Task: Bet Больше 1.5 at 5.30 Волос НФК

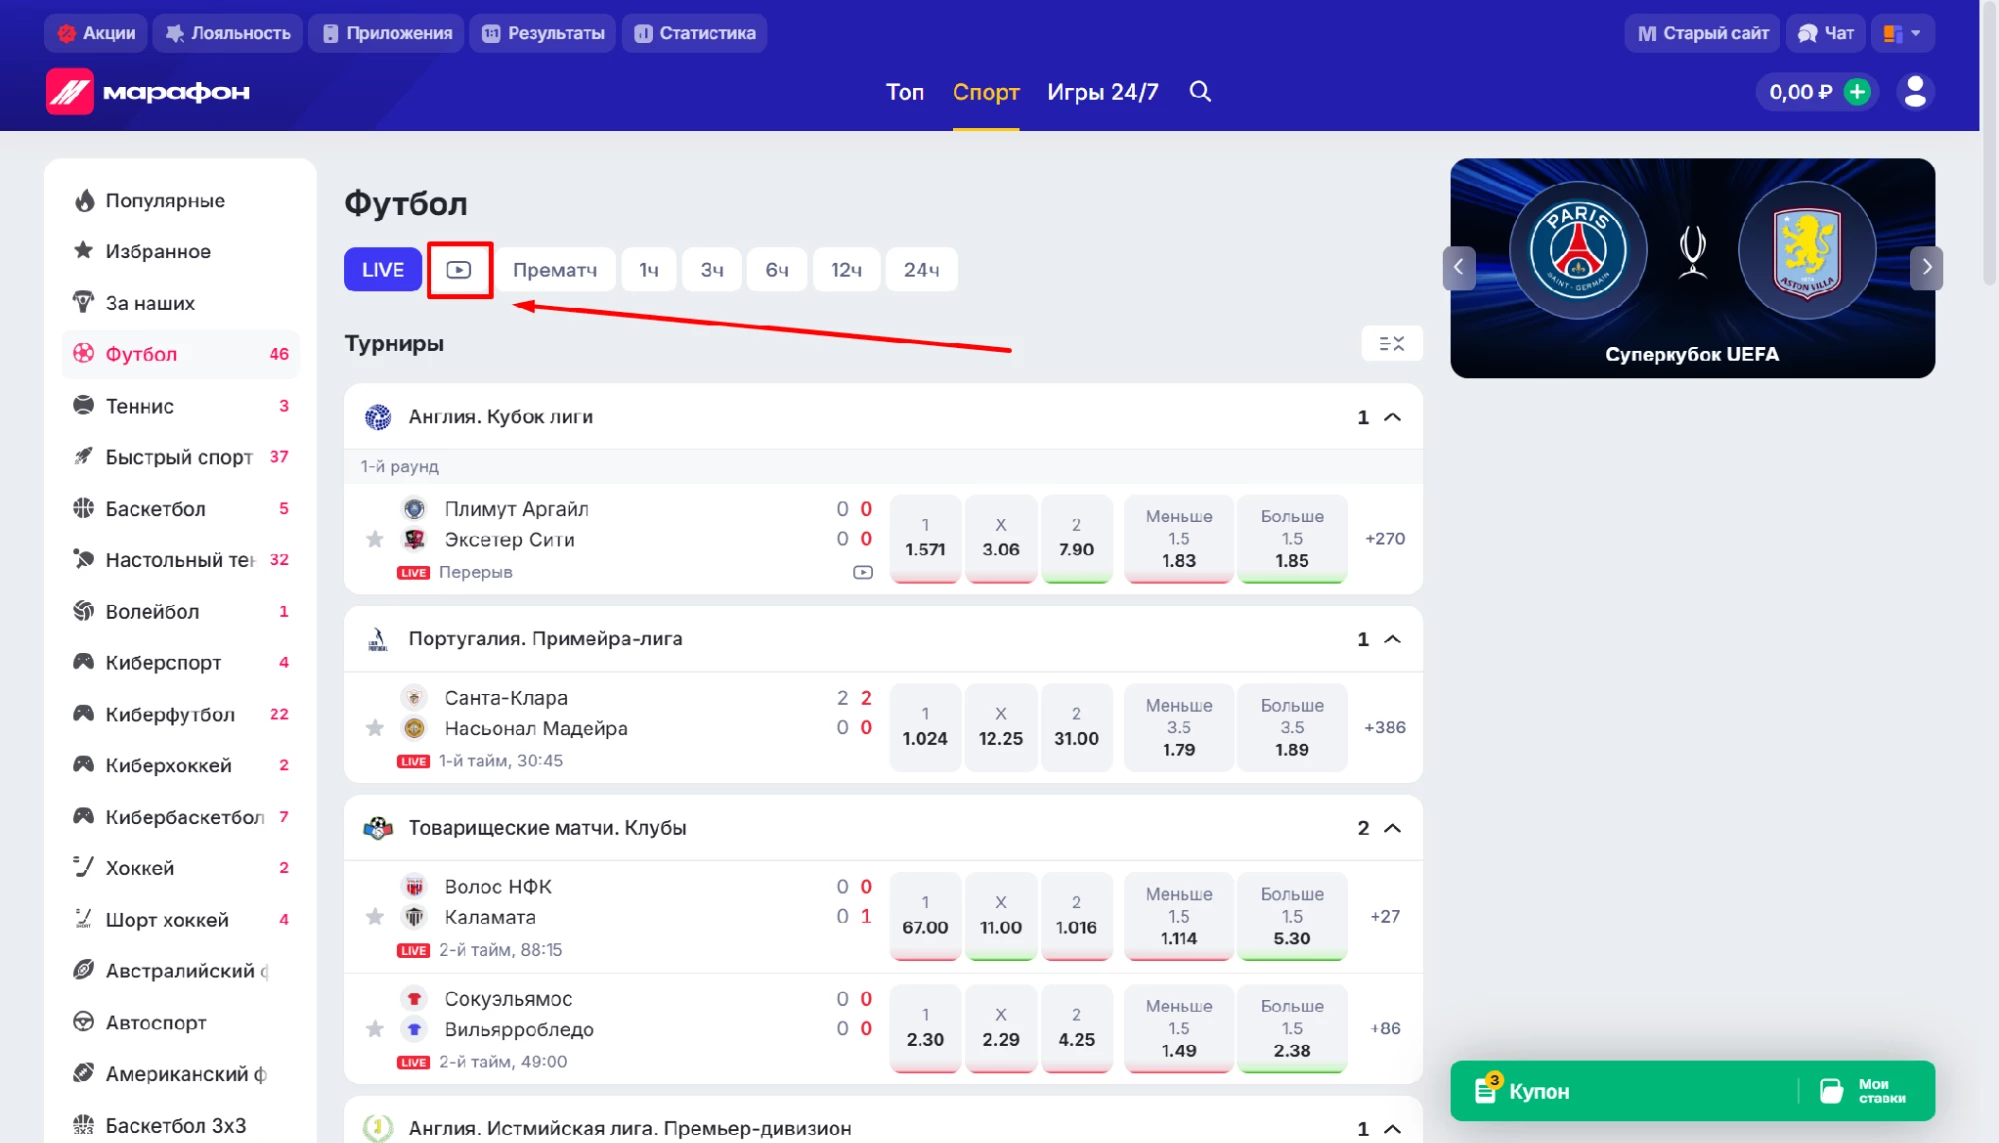Action: [1292, 917]
